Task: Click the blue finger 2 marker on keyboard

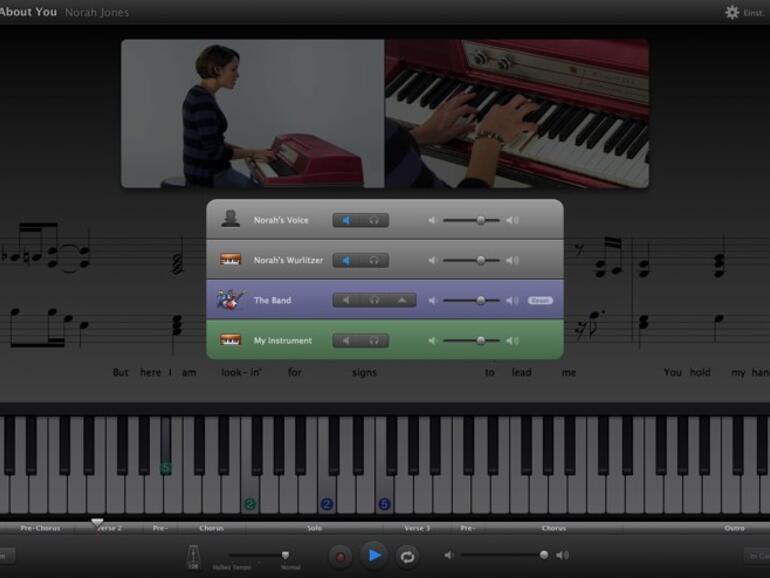Action: coord(327,504)
